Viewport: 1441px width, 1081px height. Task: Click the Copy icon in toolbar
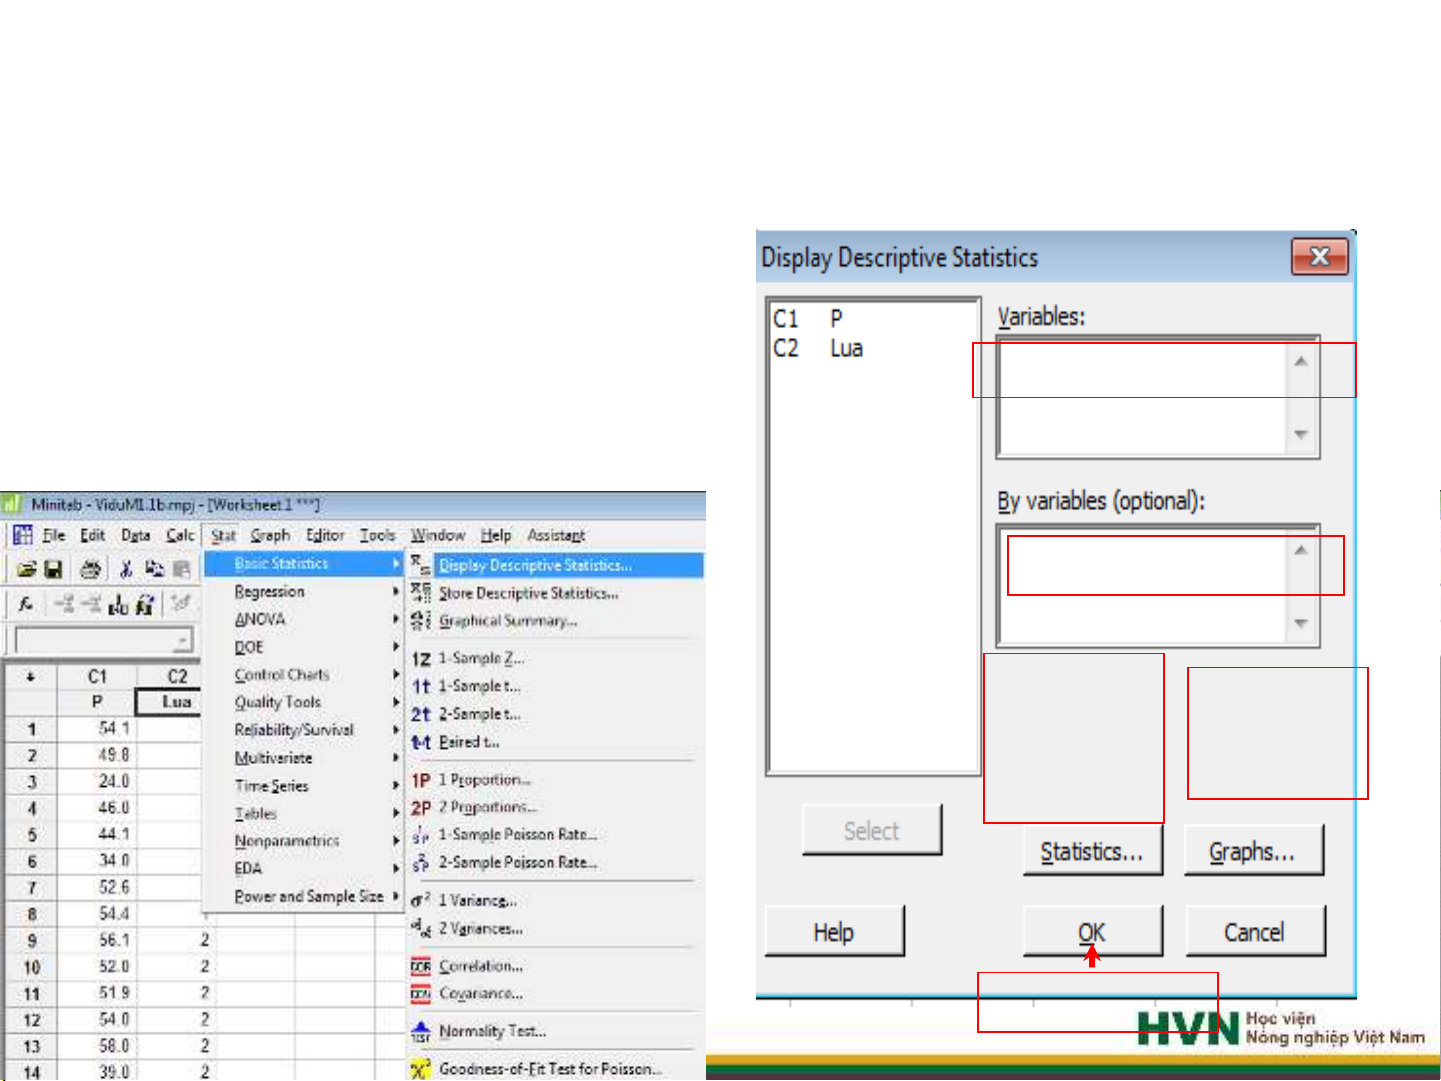[x=154, y=569]
